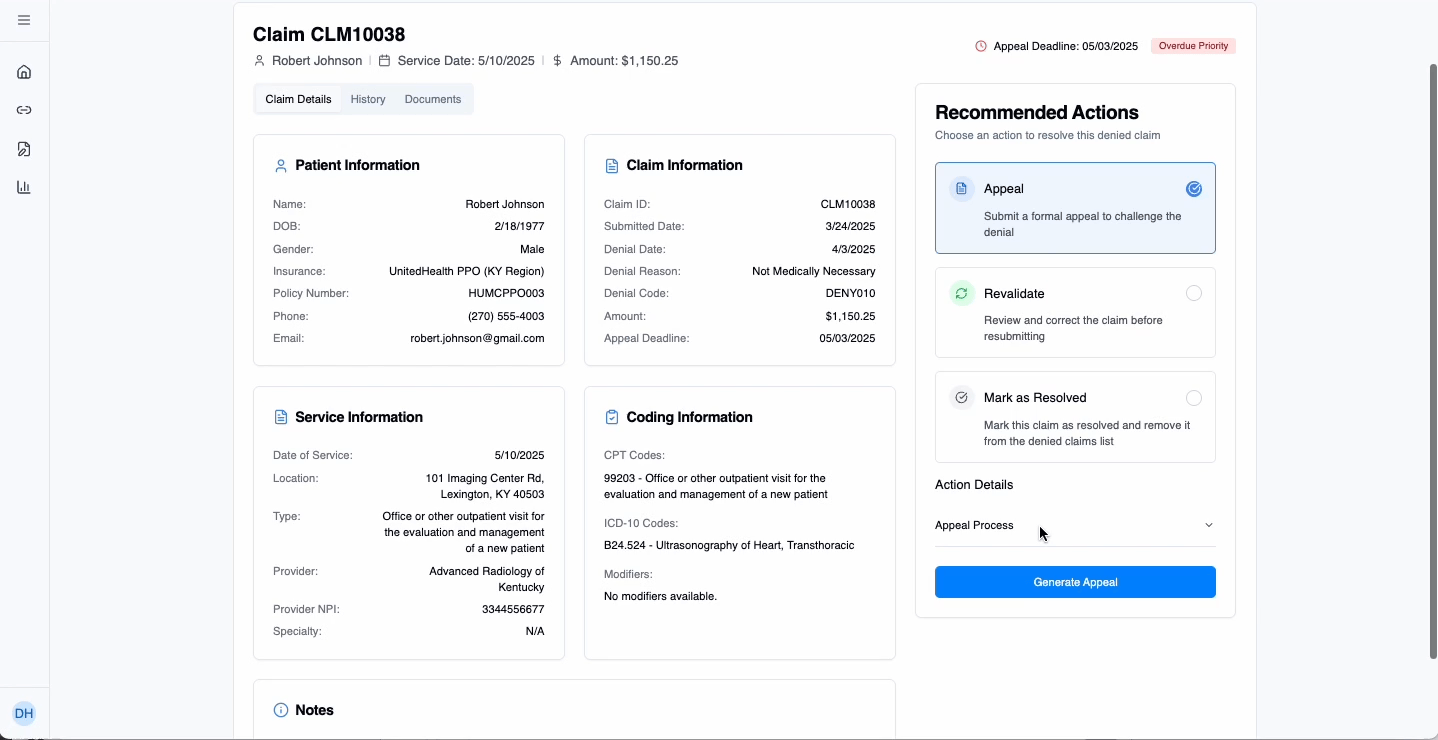This screenshot has height=740, width=1438.
Task: Click the link icon in sidebar
Action: pyautogui.click(x=24, y=110)
